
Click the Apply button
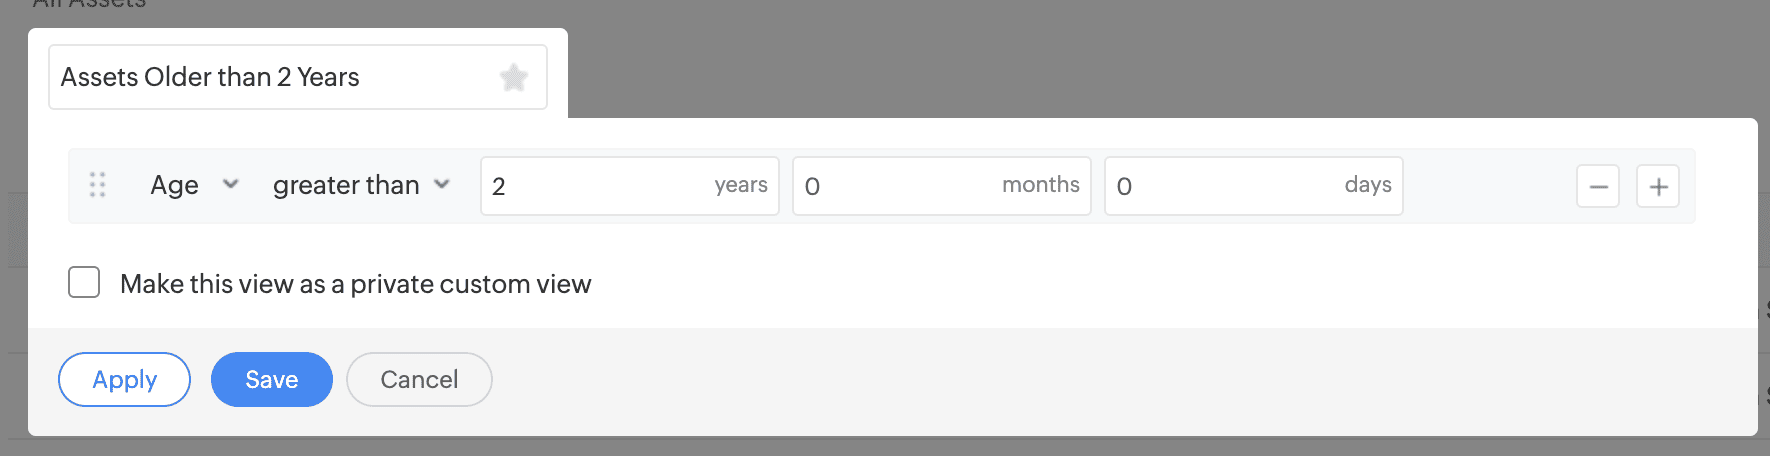tap(124, 380)
